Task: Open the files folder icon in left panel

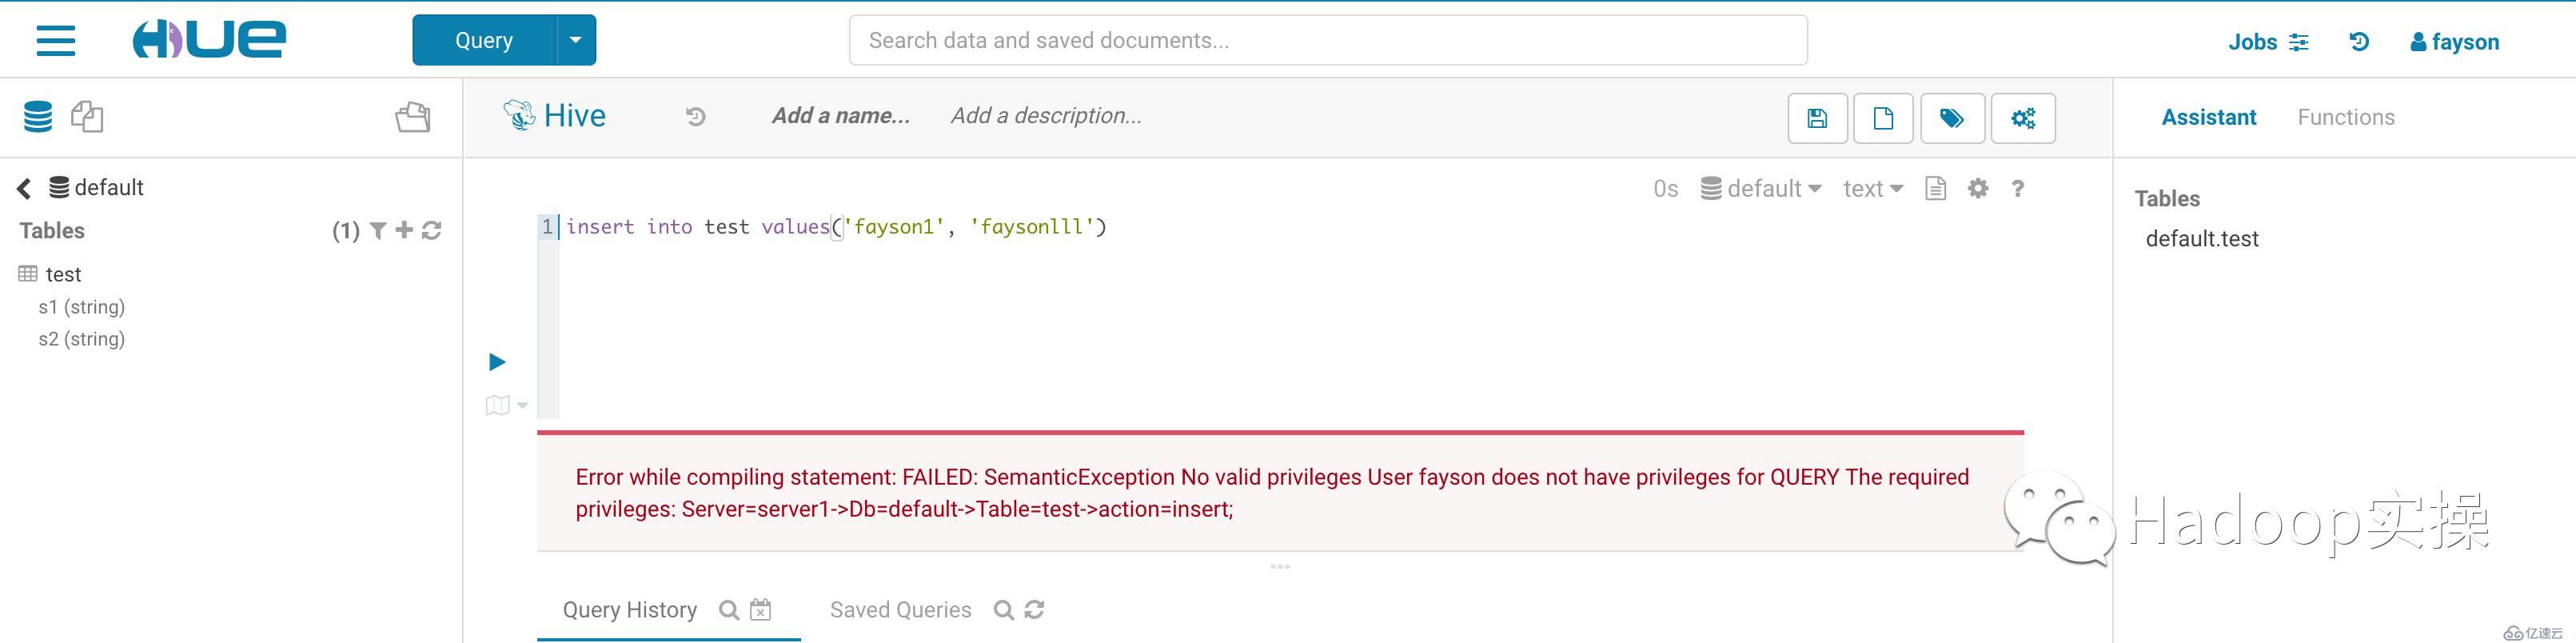Action: pos(413,117)
